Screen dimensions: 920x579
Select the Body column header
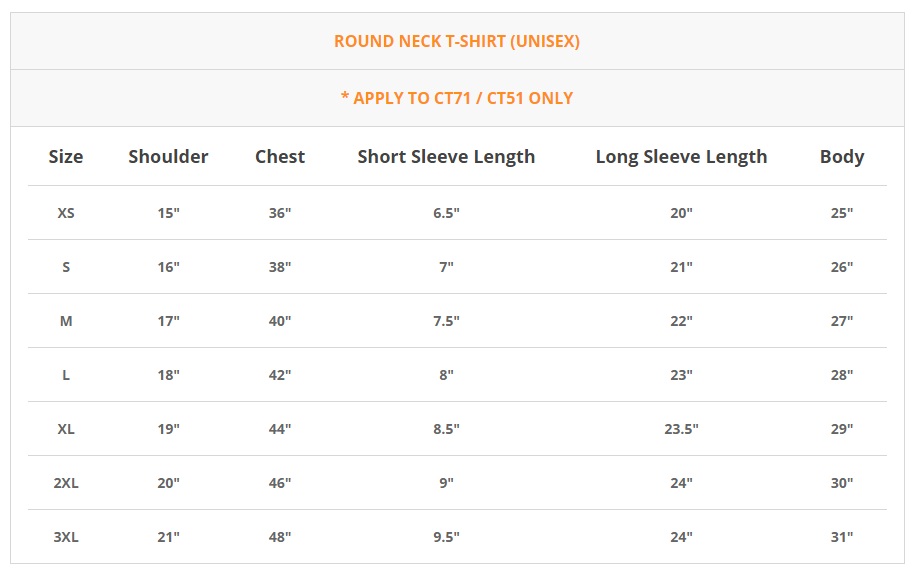[x=842, y=157]
